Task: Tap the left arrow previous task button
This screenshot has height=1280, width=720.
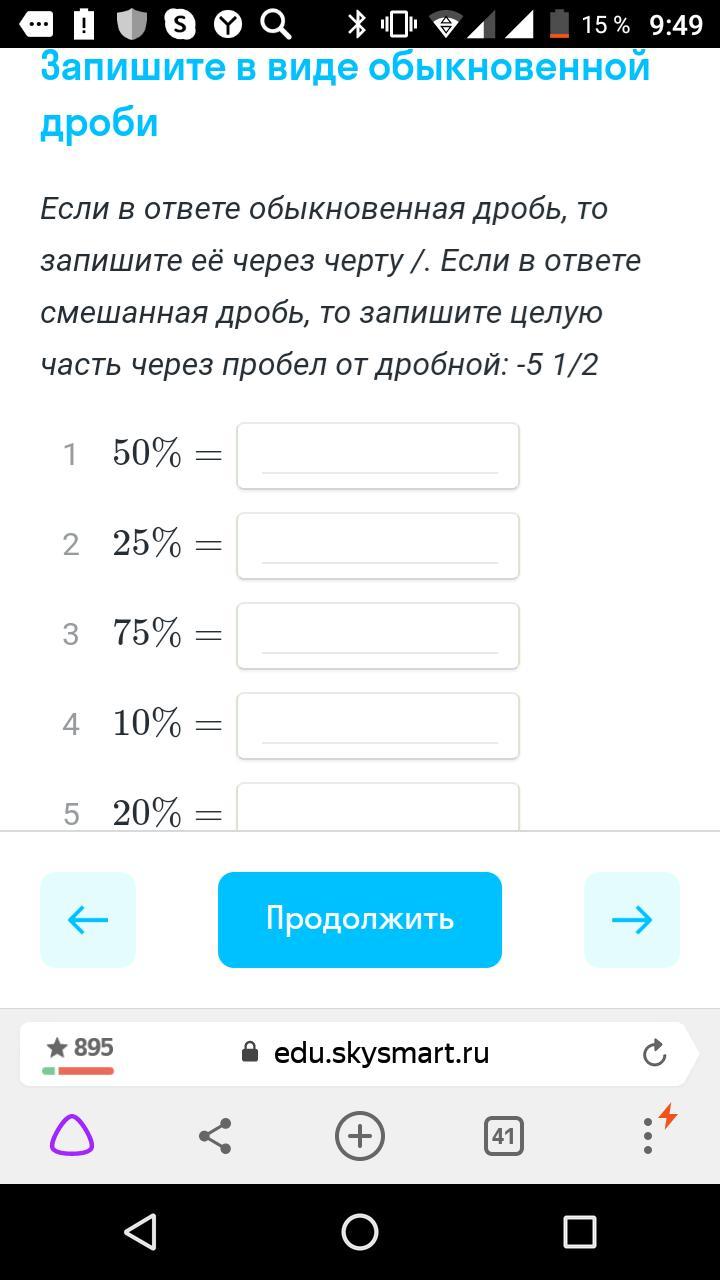Action: [x=88, y=920]
